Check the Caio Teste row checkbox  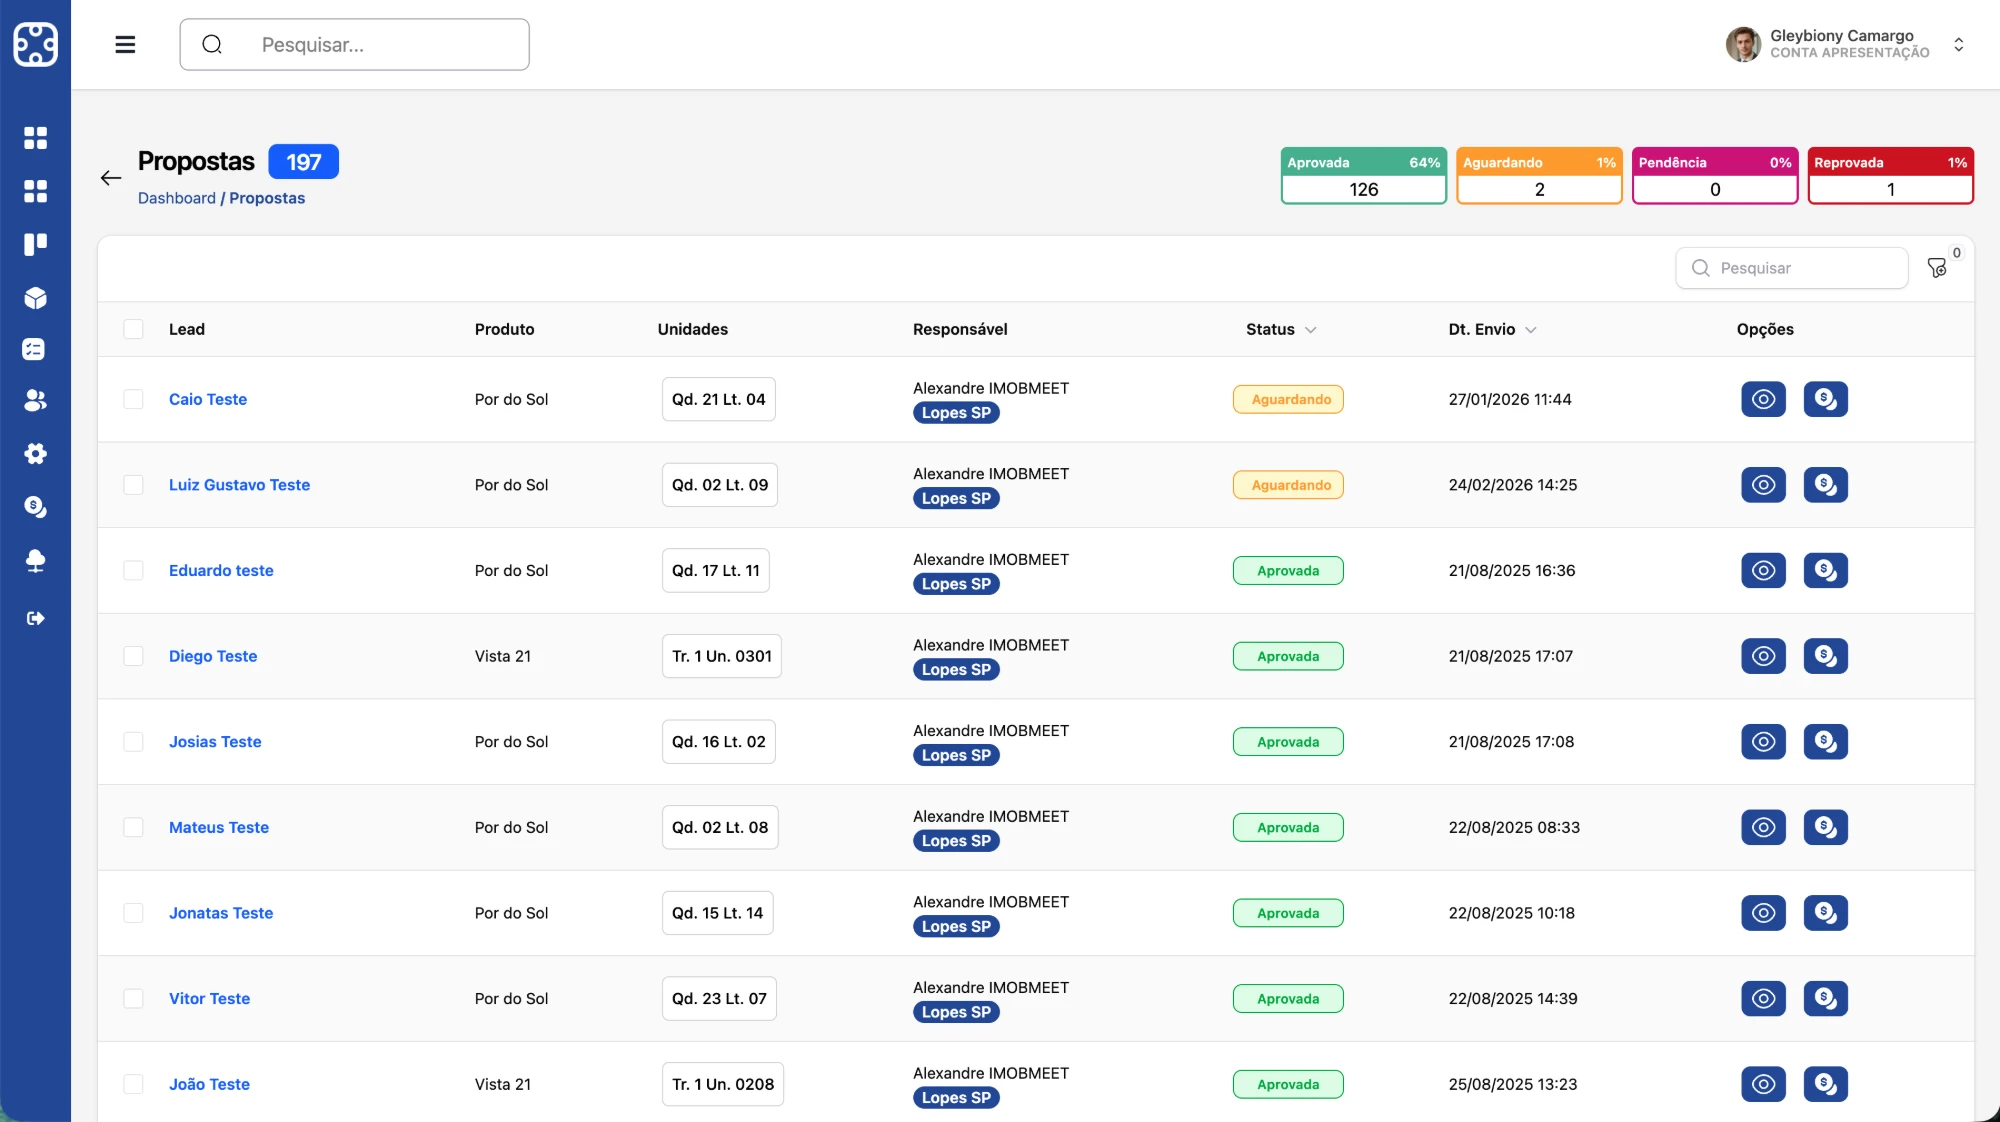(x=133, y=399)
